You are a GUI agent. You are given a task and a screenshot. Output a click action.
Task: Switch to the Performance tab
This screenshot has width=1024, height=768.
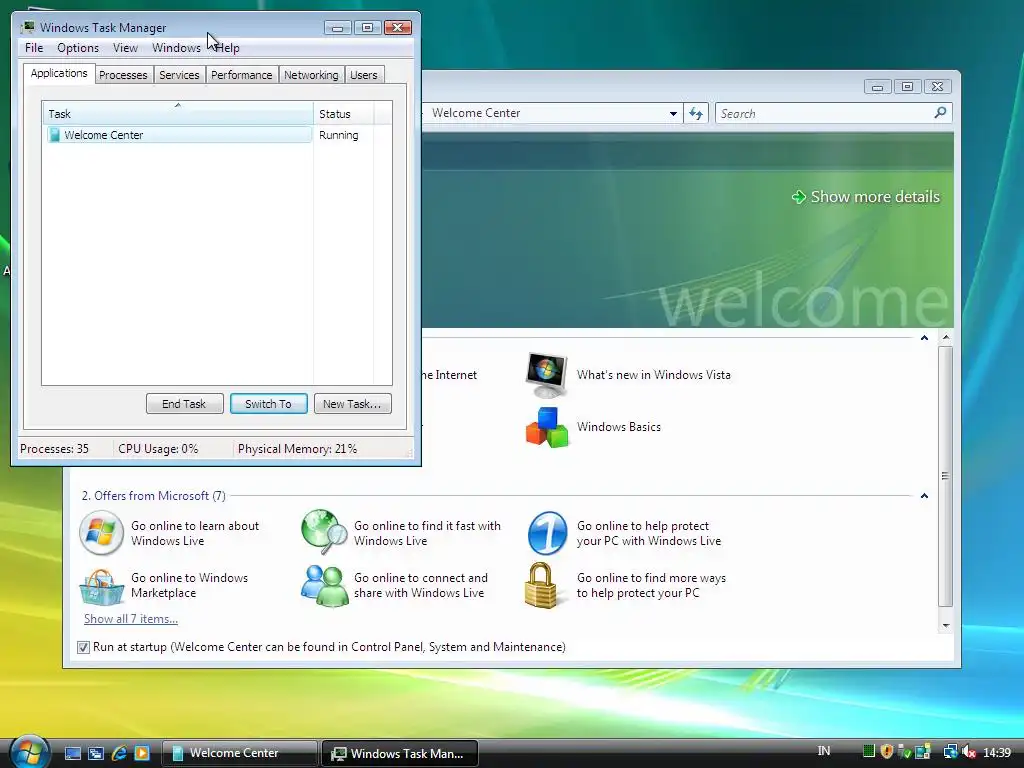(x=242, y=75)
